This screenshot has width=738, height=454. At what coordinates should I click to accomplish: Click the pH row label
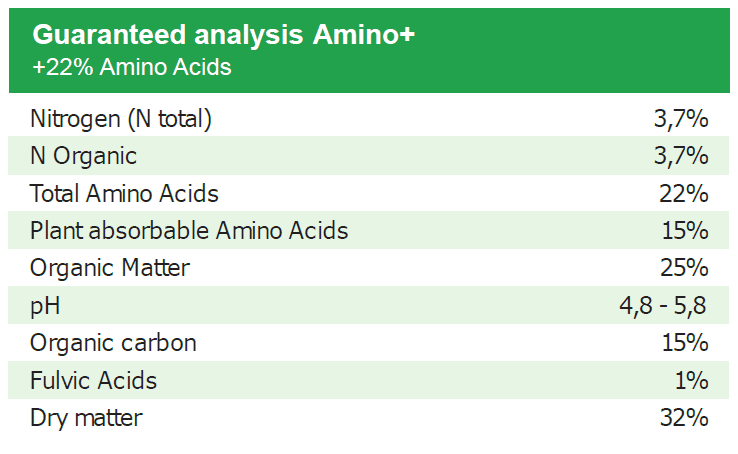click(45, 306)
